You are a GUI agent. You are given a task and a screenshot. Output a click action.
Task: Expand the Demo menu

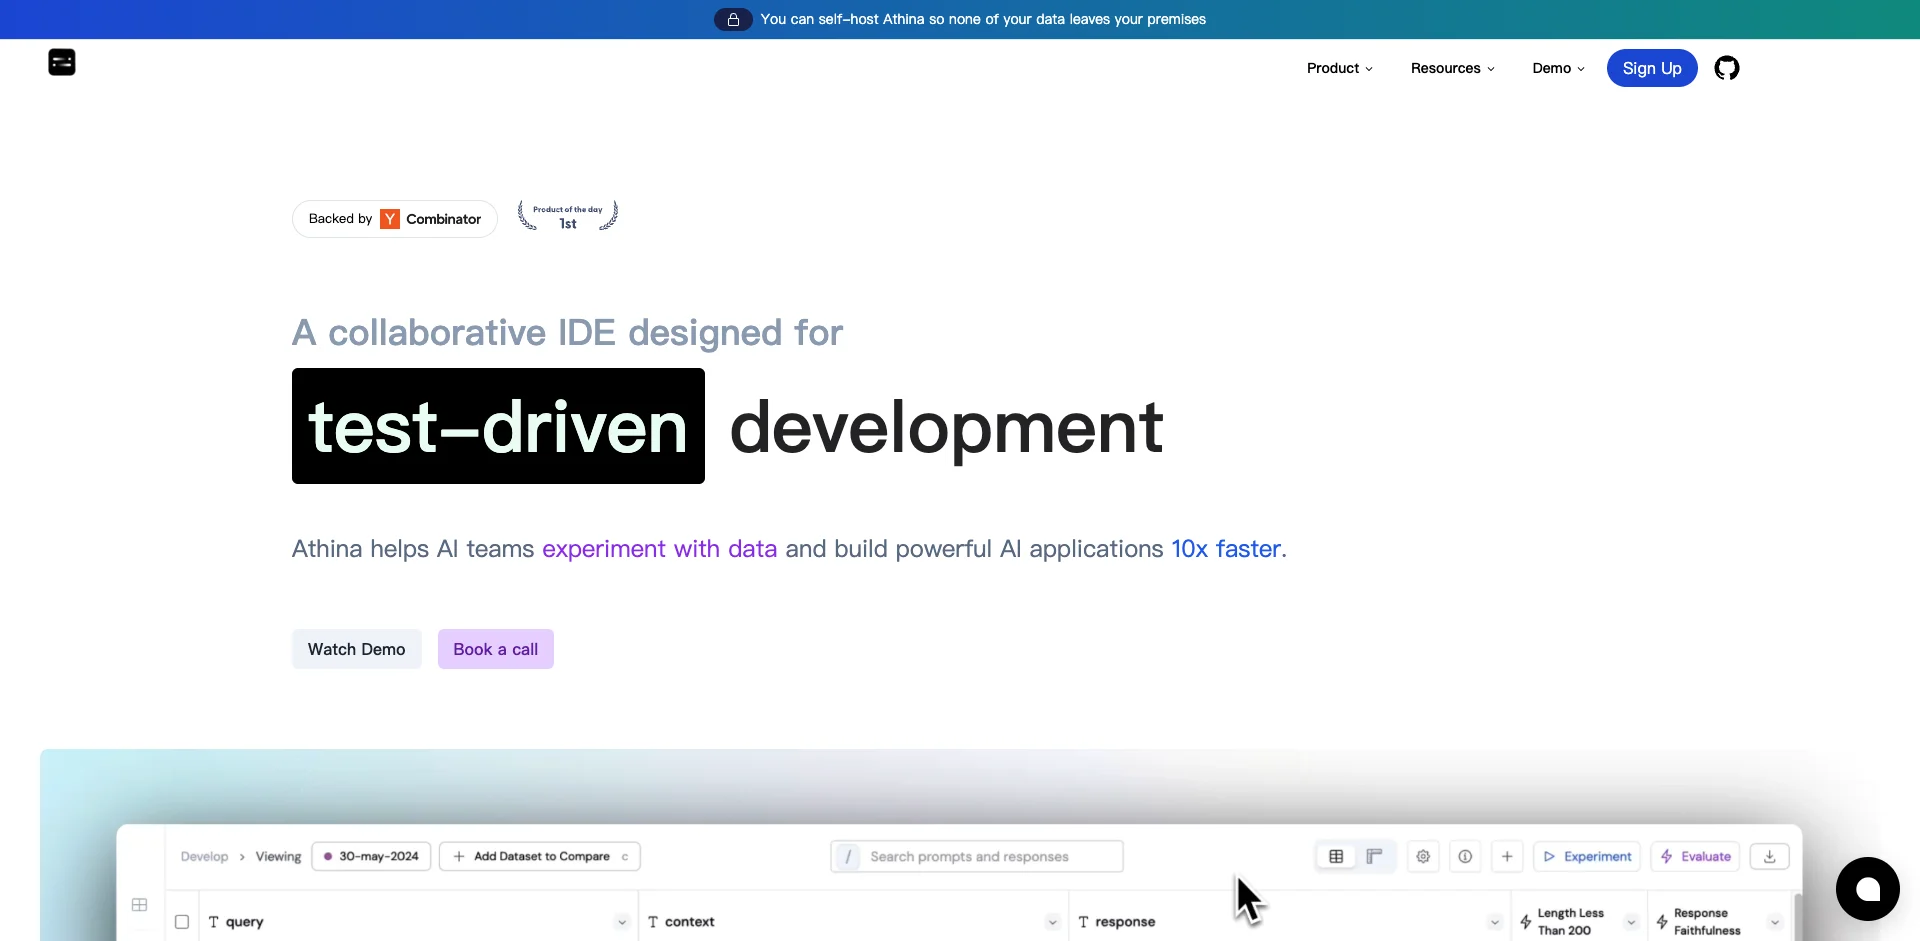click(x=1558, y=68)
